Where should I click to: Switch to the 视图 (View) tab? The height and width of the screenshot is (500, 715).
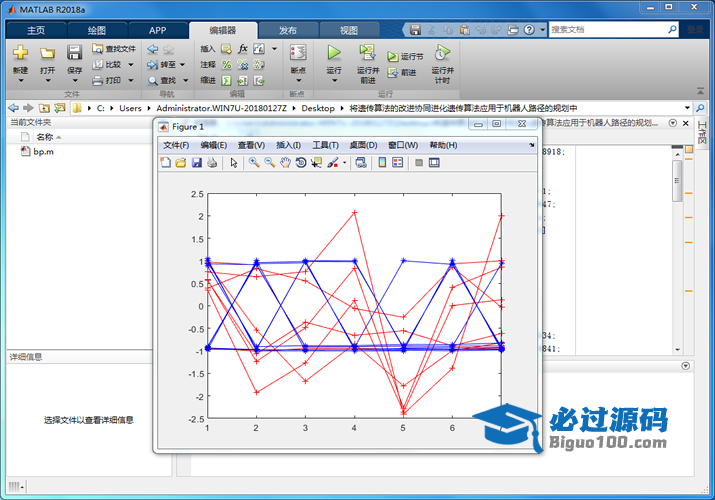point(349,31)
